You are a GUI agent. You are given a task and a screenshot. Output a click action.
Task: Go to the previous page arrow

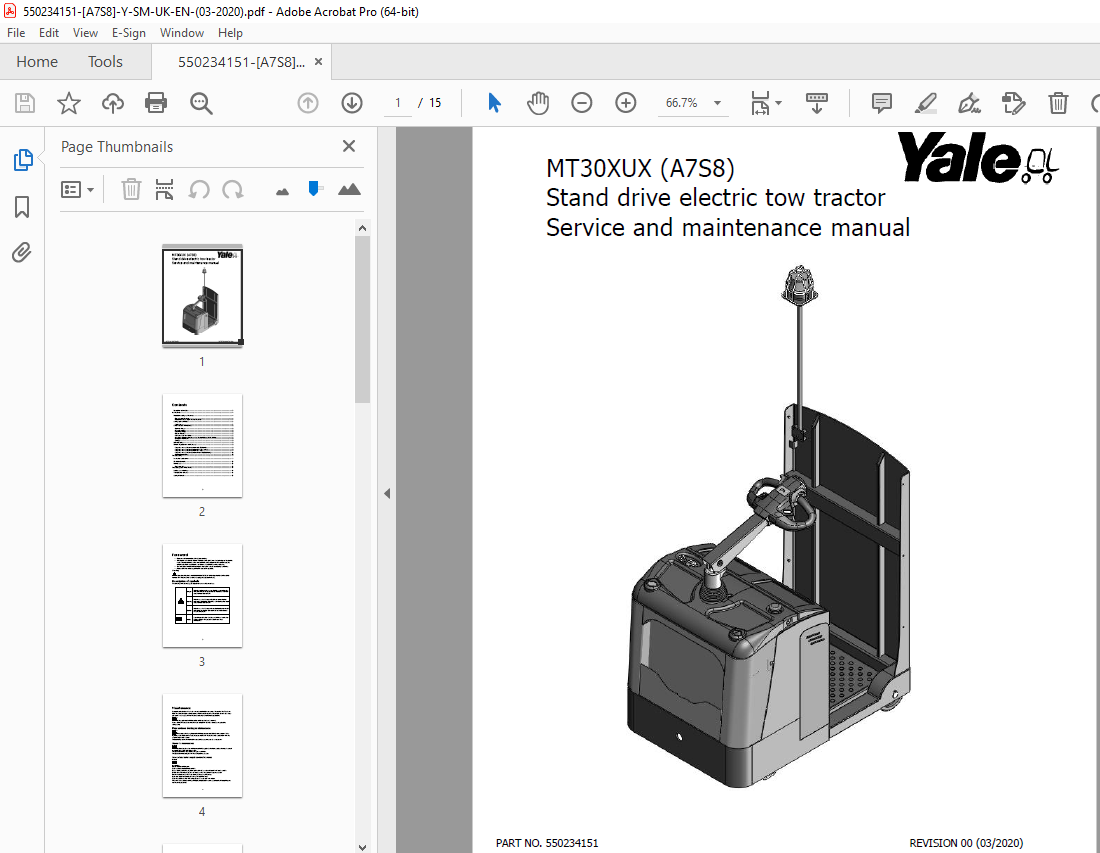tap(308, 103)
